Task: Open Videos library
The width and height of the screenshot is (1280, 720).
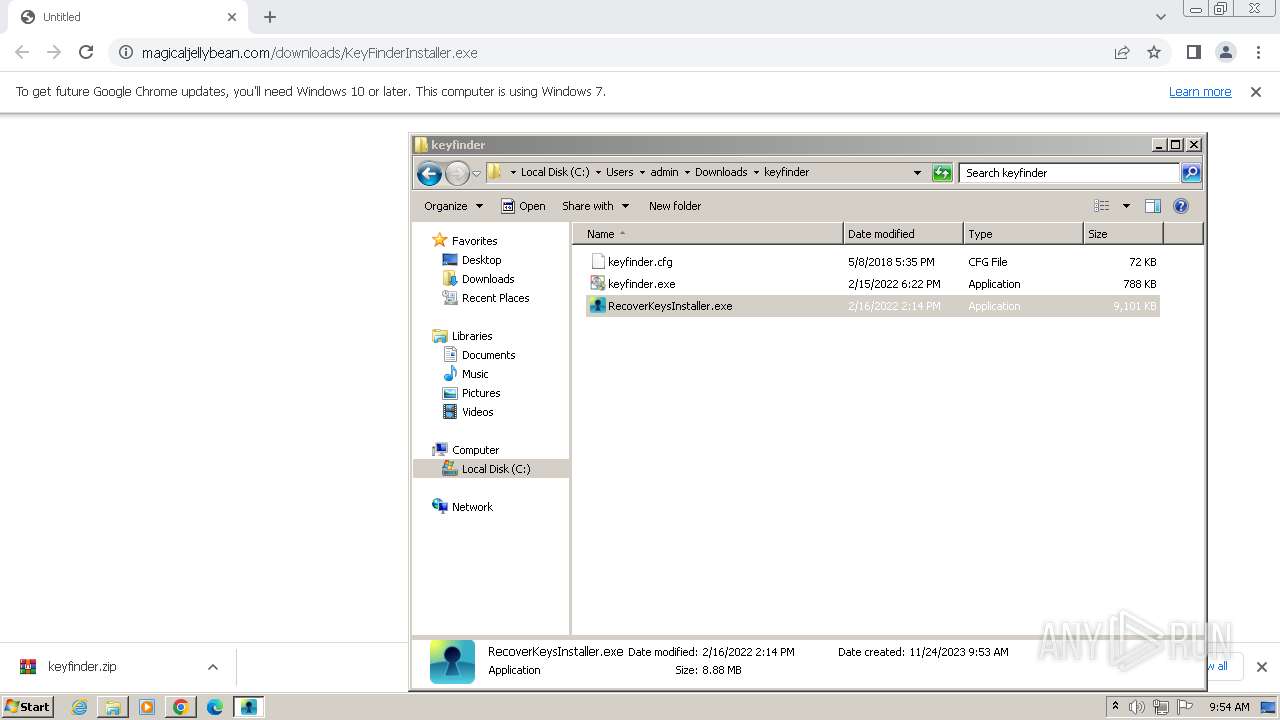Action: (x=477, y=412)
